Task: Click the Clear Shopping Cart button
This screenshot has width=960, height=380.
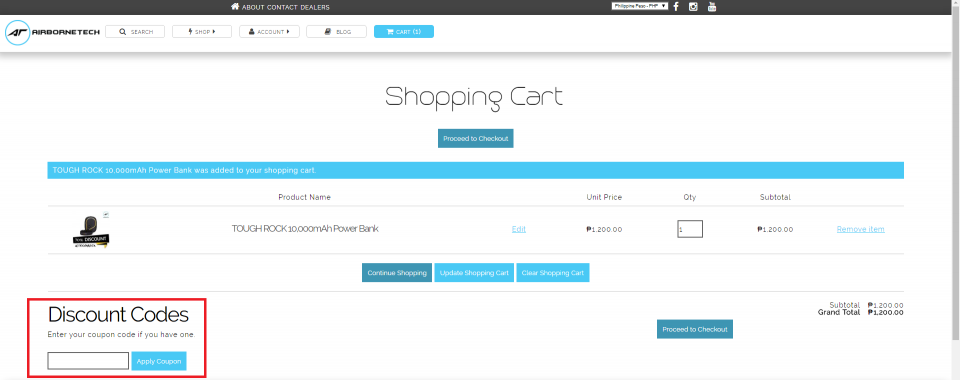Action: pyautogui.click(x=553, y=273)
